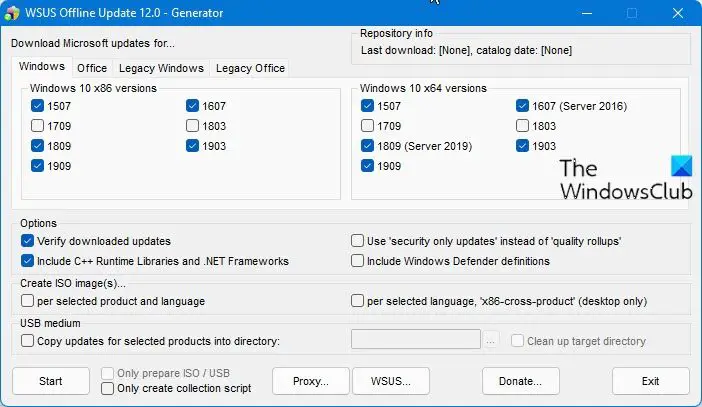Uncheck Windows 10 x86 version 1607
This screenshot has height=407, width=702.
192,106
